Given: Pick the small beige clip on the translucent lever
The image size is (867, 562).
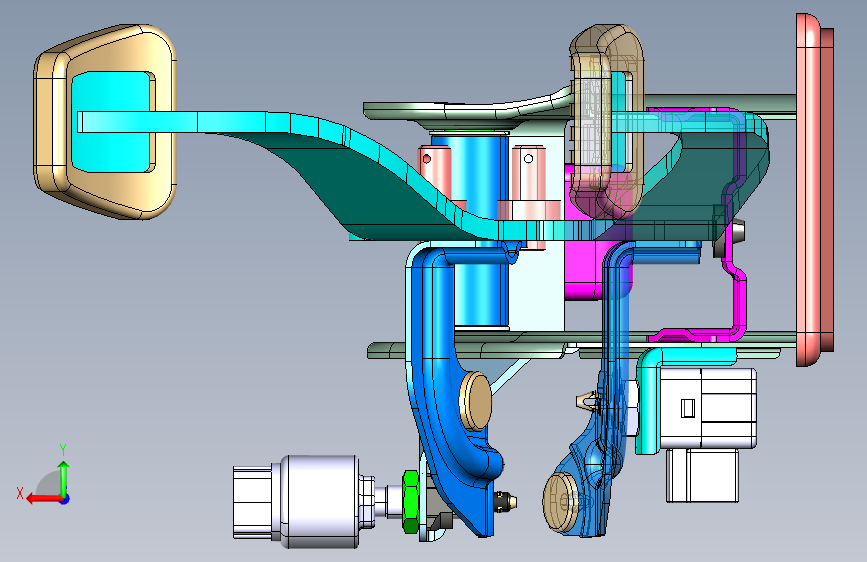Looking at the screenshot, I should pos(588,400).
